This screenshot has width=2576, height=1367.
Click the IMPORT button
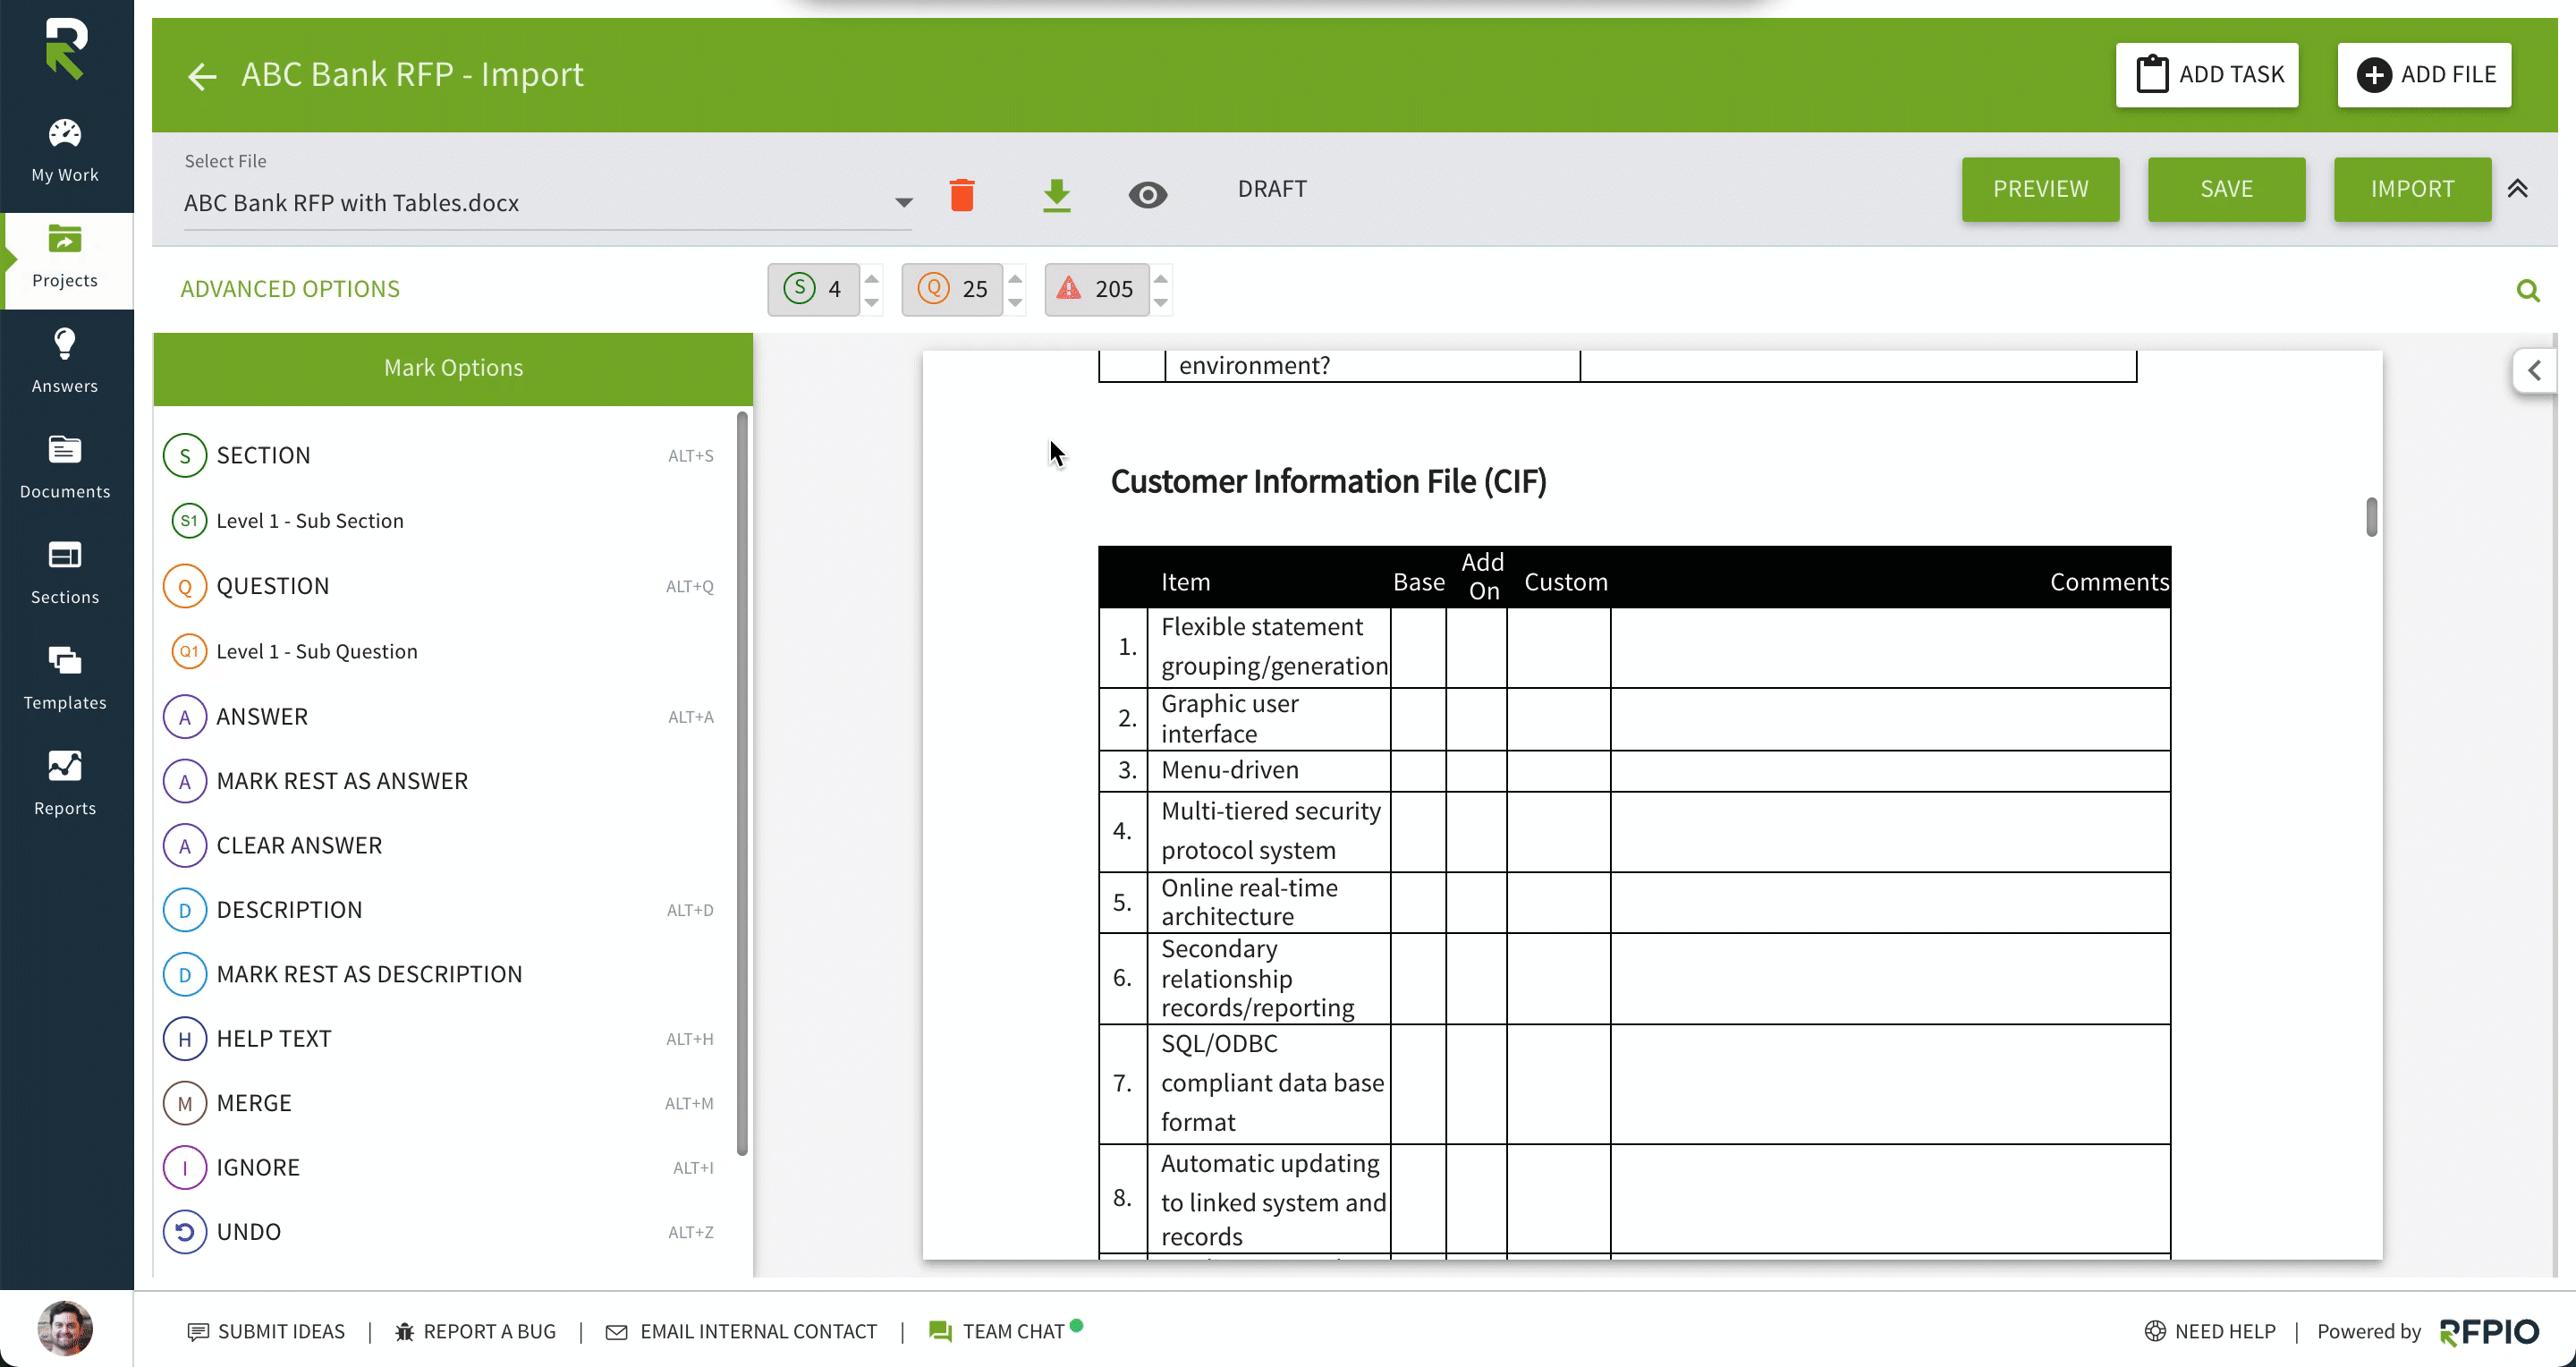[x=2412, y=189]
